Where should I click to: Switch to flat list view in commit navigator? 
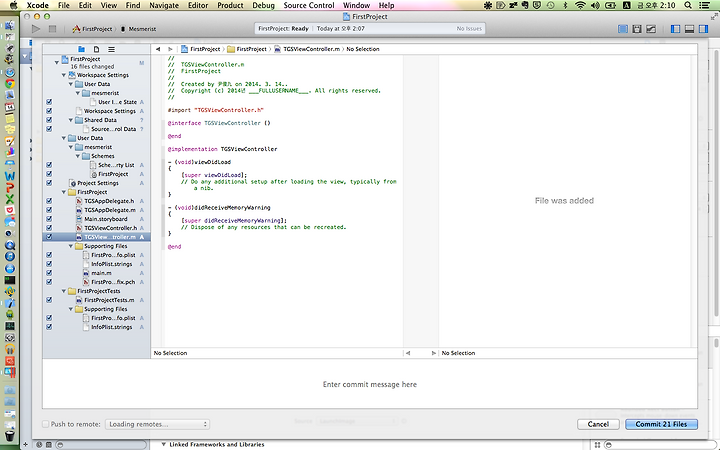tap(111, 49)
